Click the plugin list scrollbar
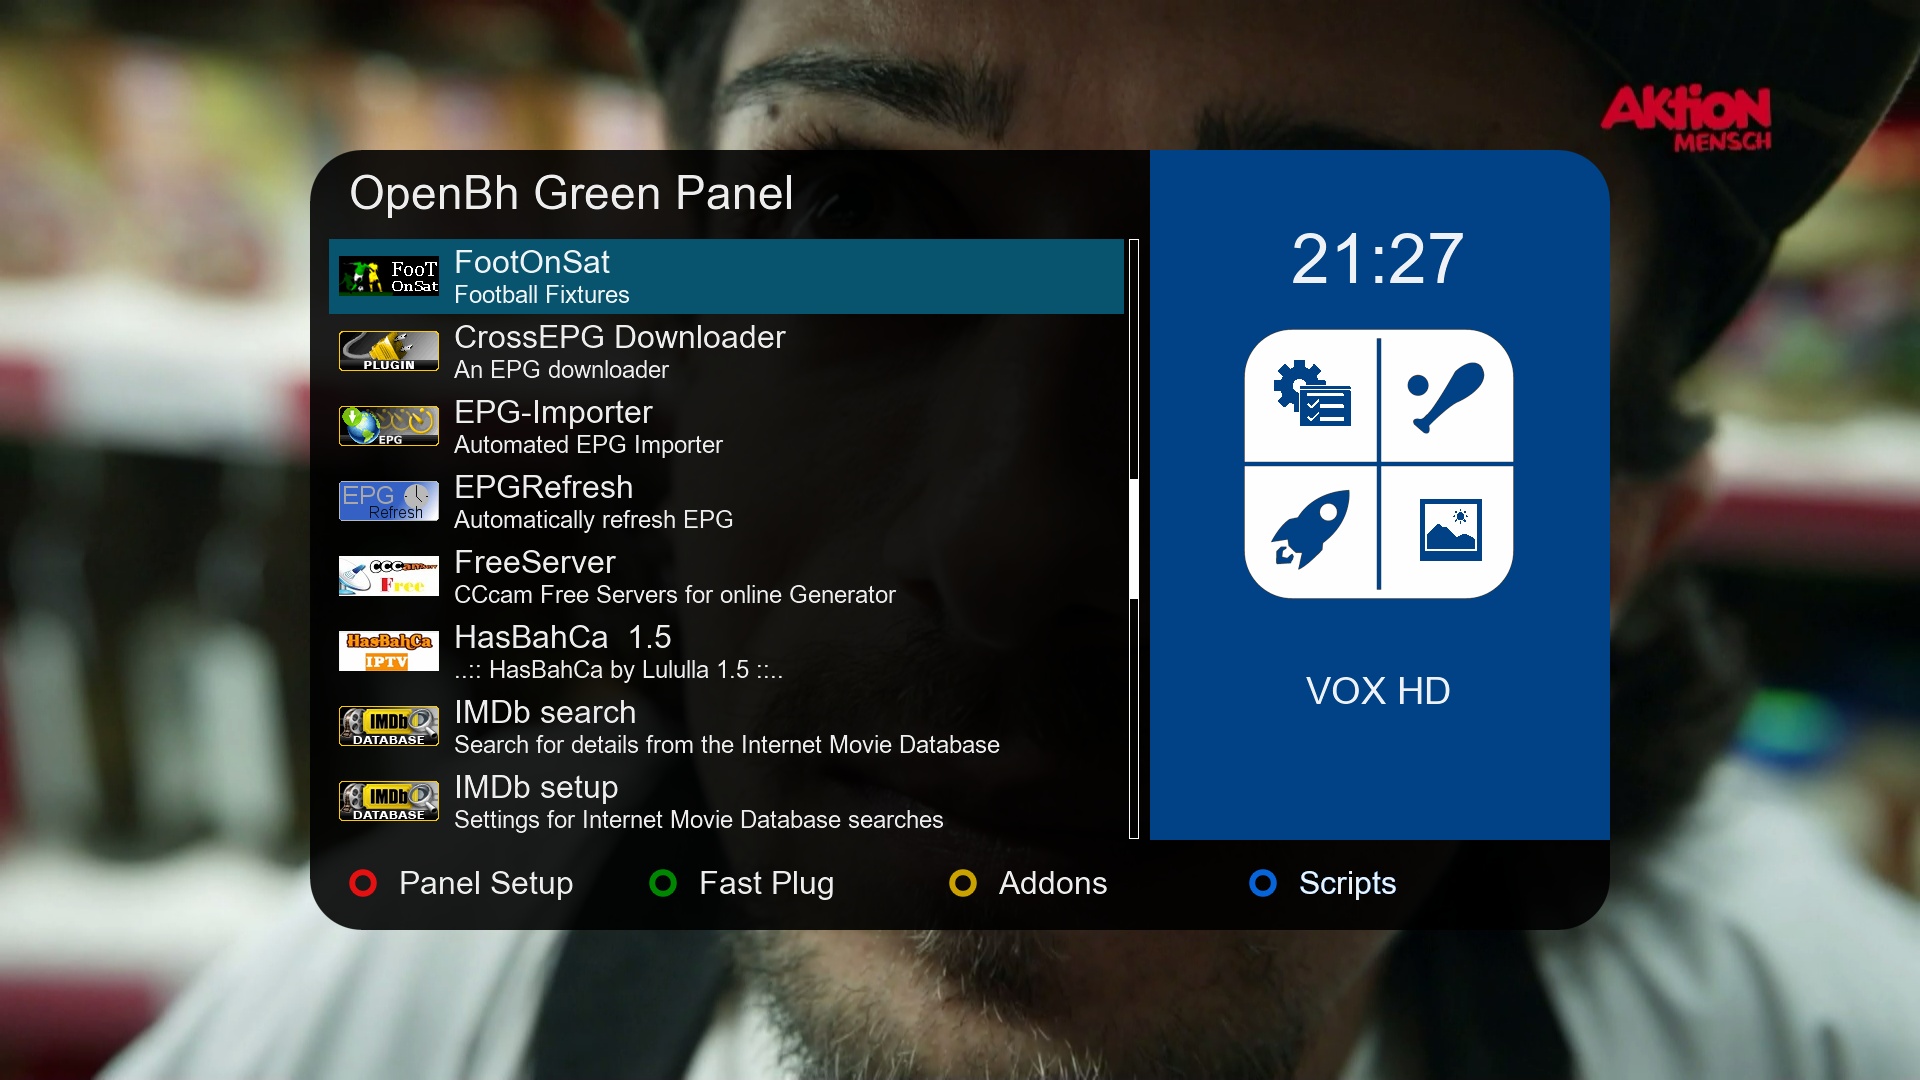Viewport: 1920px width, 1080px height. [x=1134, y=539]
